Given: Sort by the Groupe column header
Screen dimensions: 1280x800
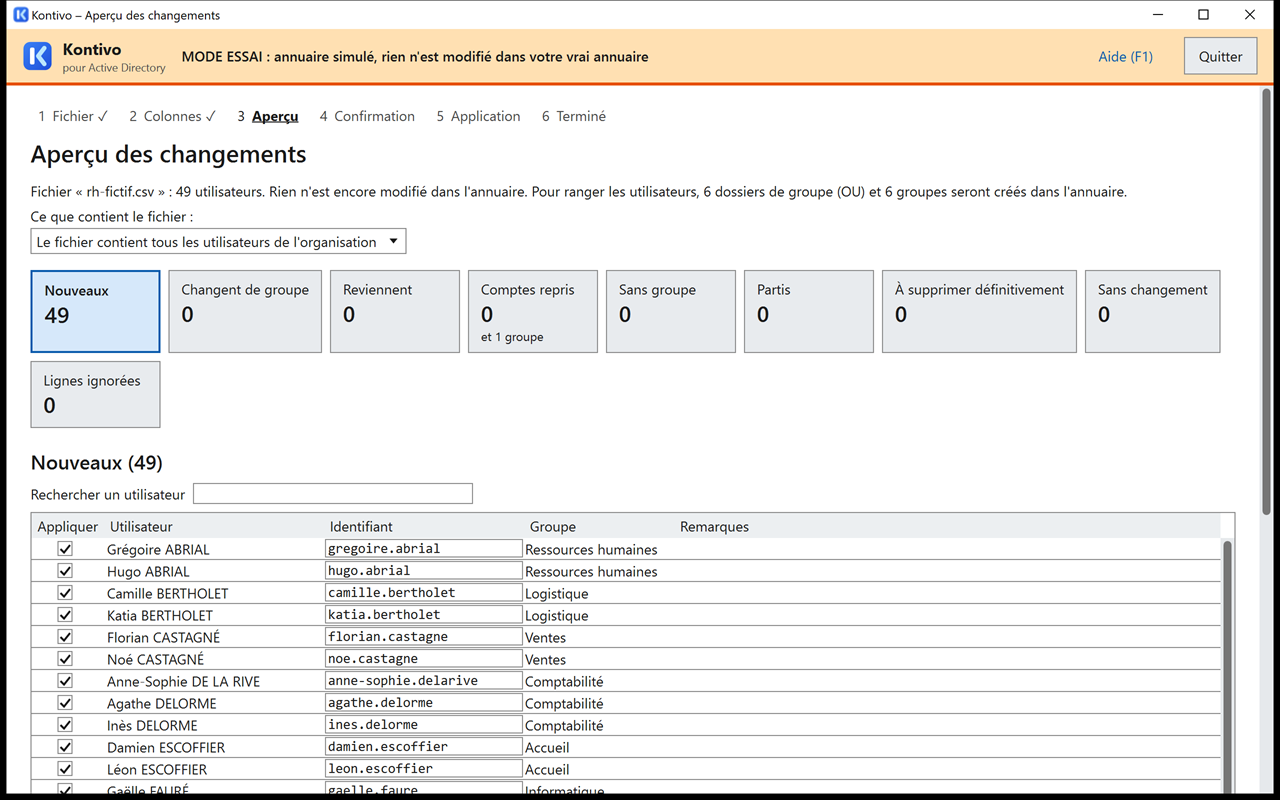Looking at the screenshot, I should [553, 527].
